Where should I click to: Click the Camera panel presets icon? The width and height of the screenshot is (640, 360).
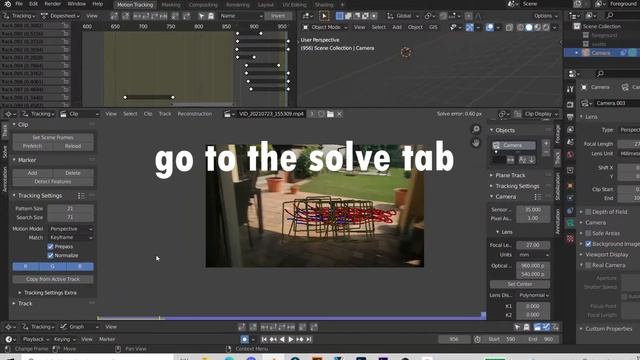[538, 197]
